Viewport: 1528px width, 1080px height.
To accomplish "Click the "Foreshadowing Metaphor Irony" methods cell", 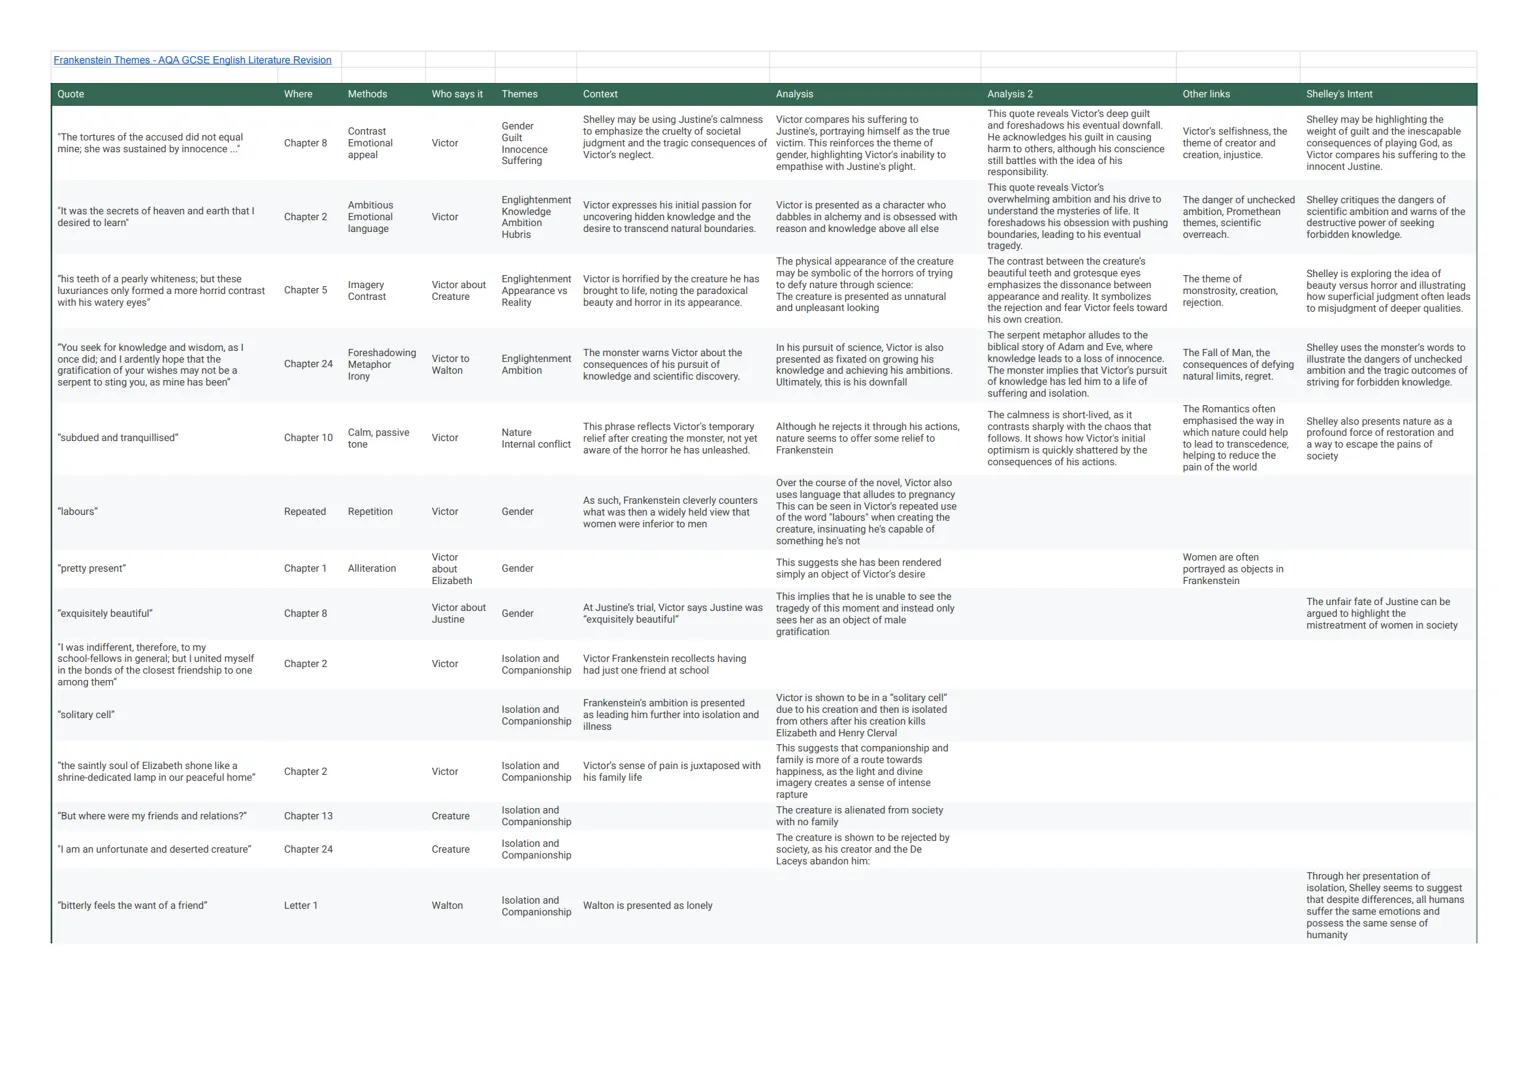I will (381, 365).
